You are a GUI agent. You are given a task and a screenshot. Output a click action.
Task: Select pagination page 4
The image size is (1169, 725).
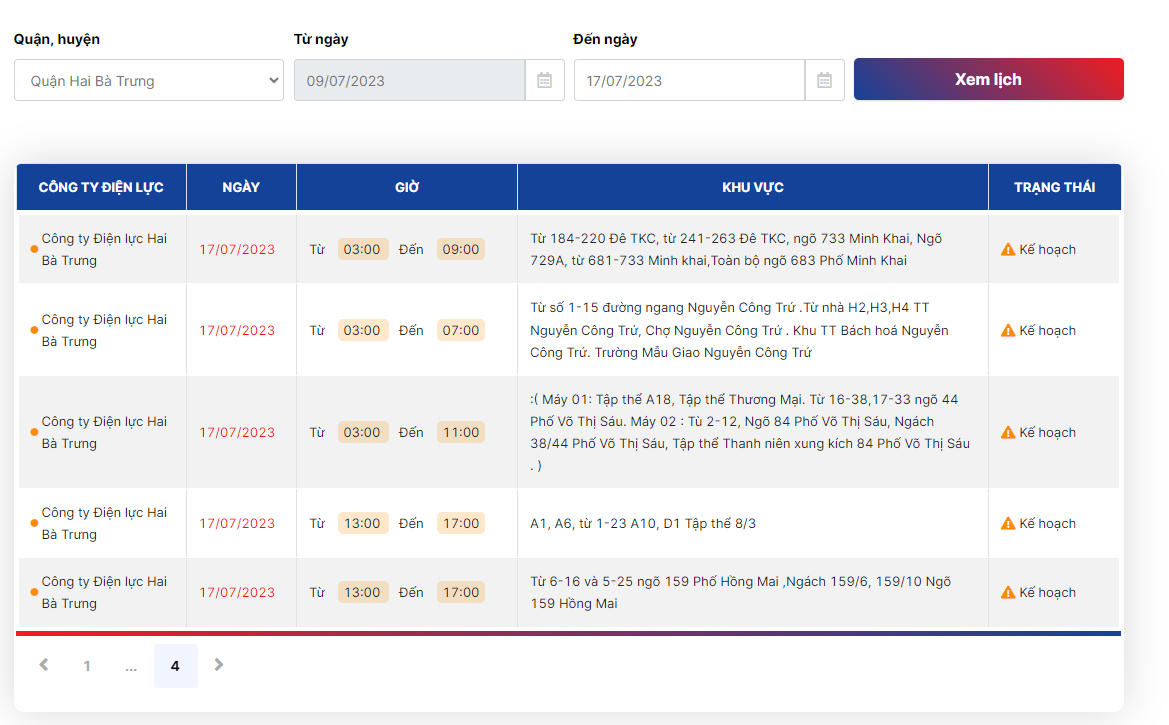175,666
